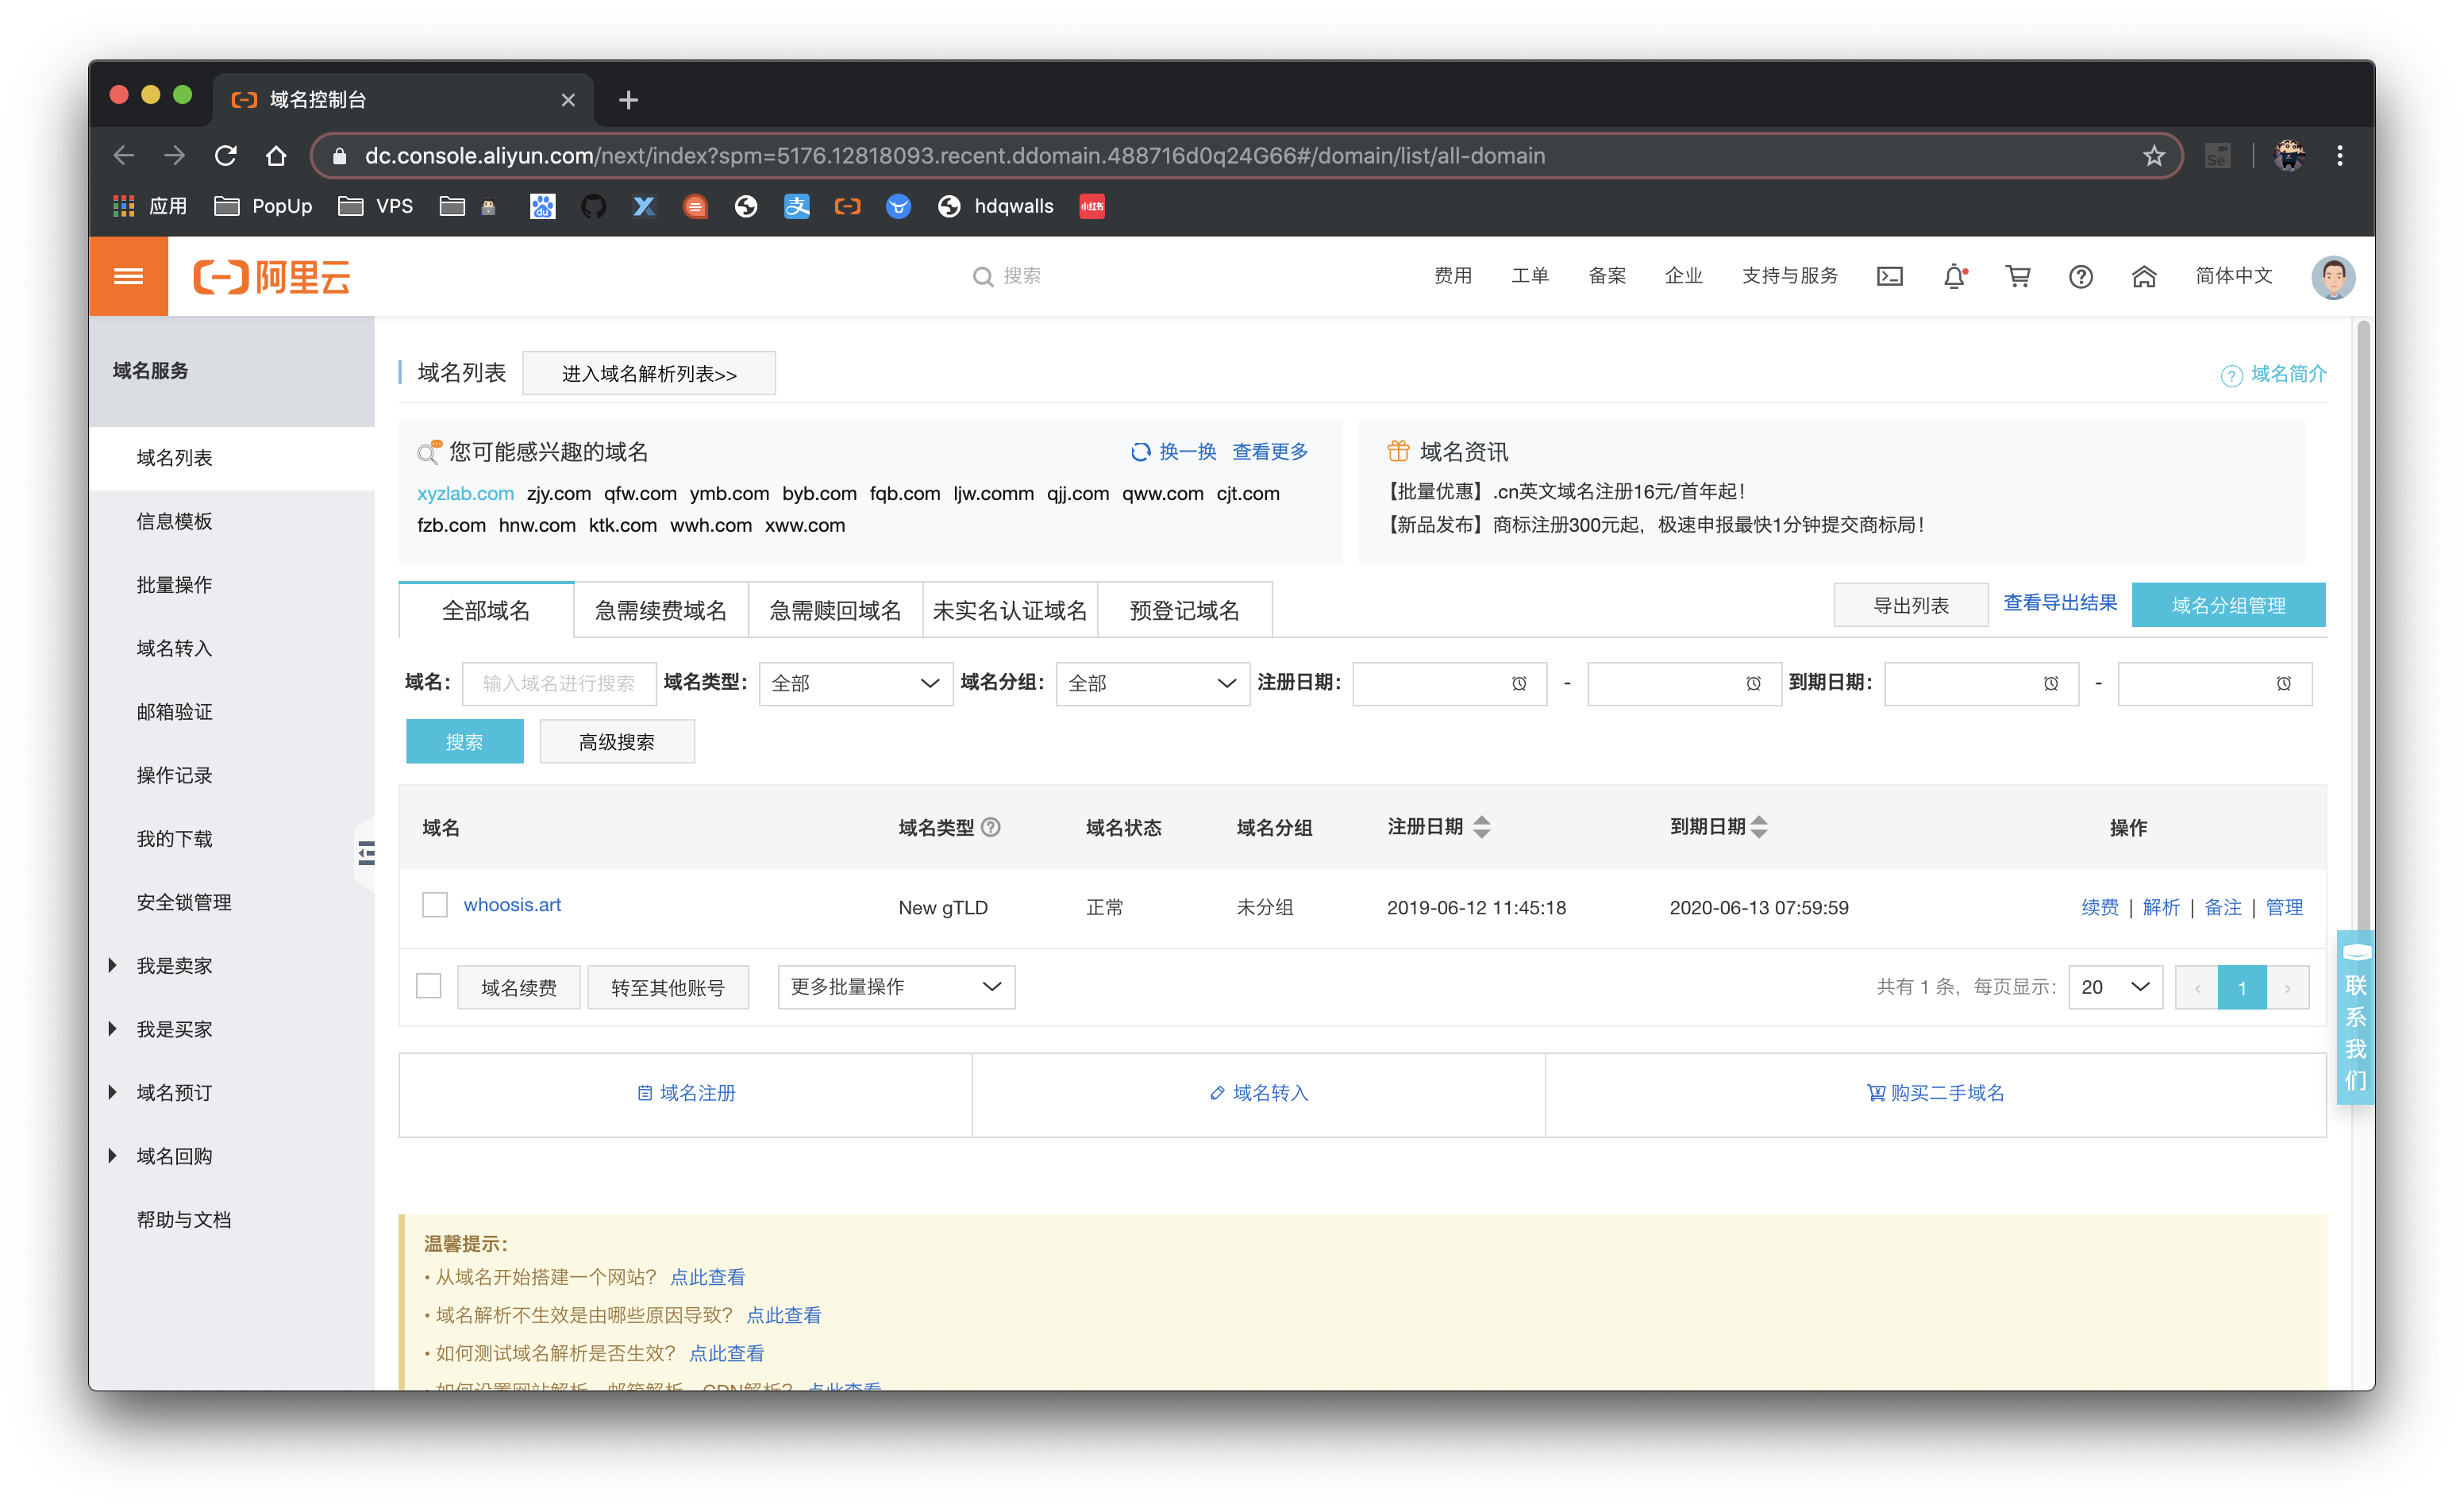Focus the 域名 search input
Image resolution: width=2464 pixels, height=1508 pixels.
[x=559, y=683]
